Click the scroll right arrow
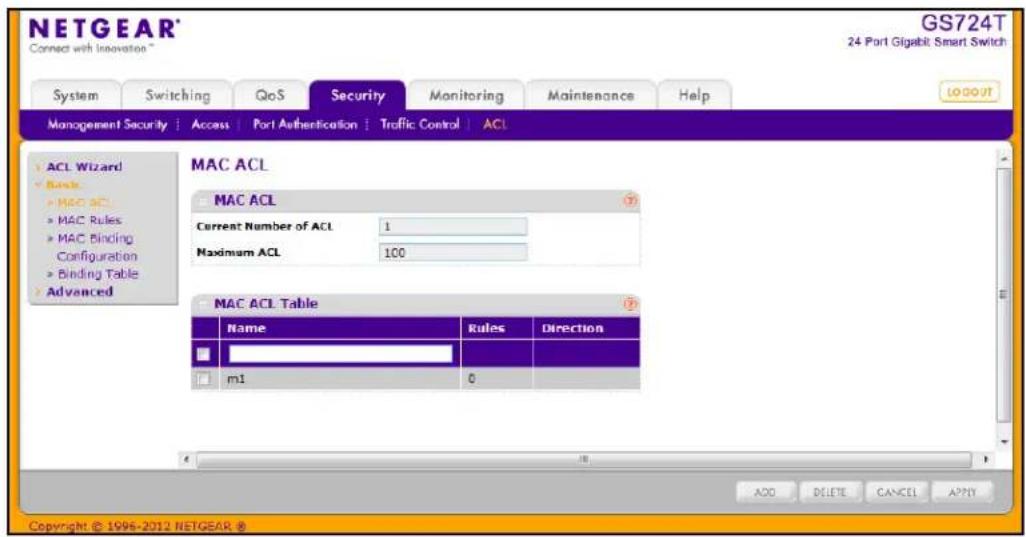The height and width of the screenshot is (537, 1026). [985, 460]
